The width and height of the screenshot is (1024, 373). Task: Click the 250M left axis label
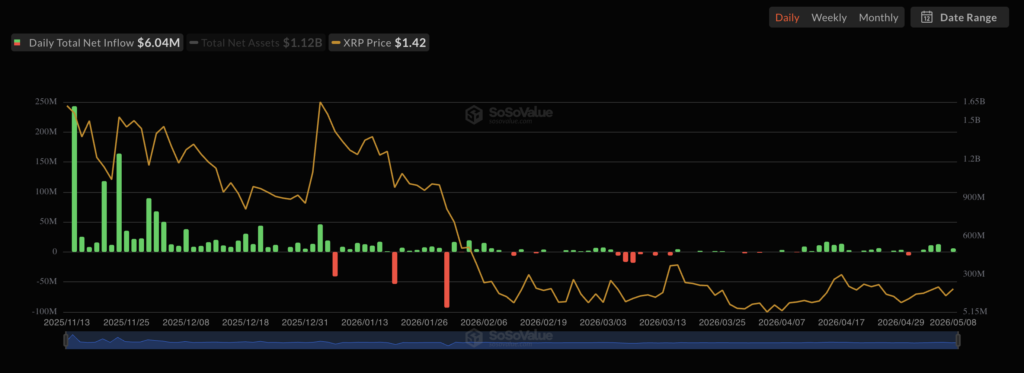point(46,102)
